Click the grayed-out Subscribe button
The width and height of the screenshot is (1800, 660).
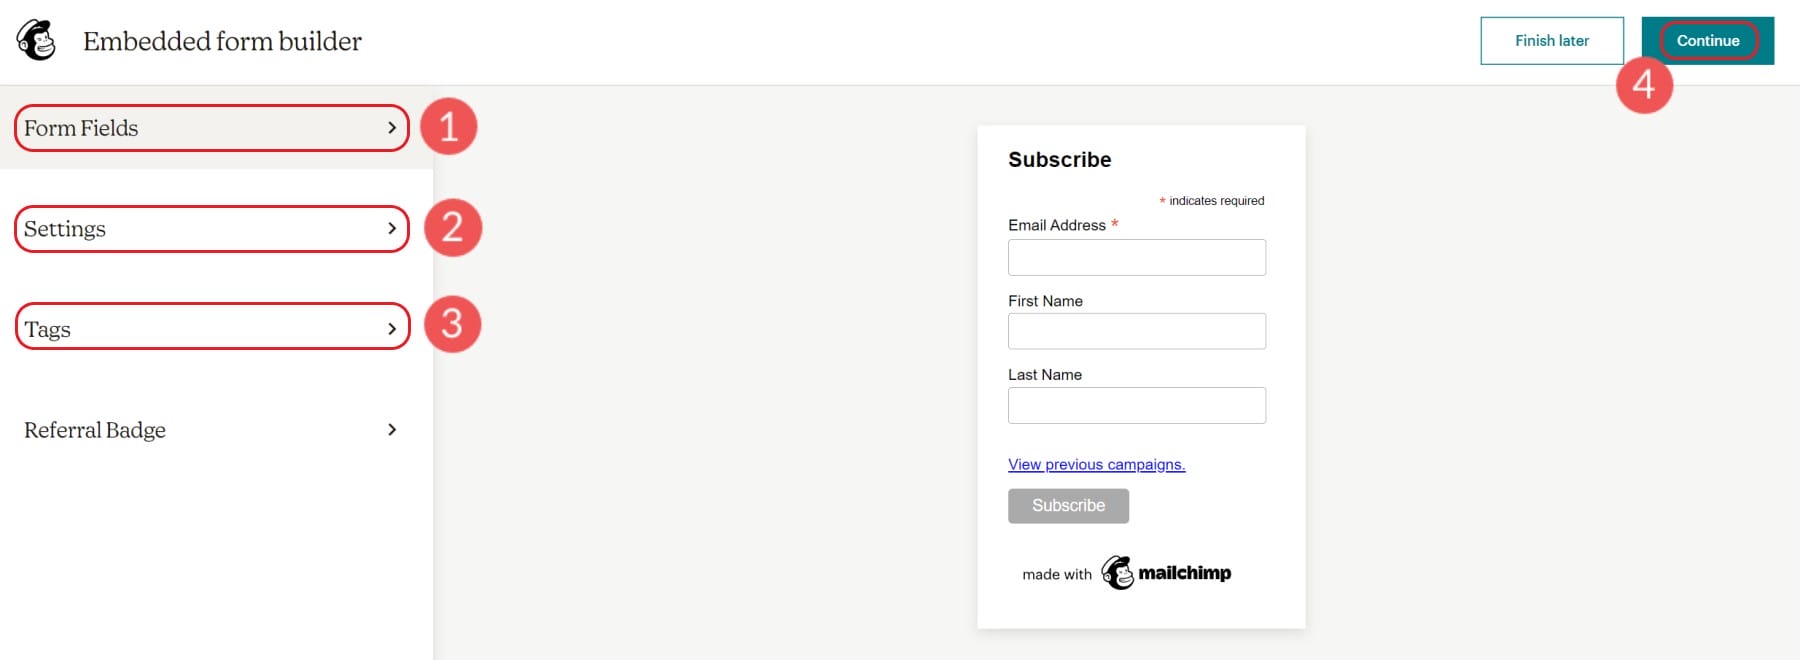coord(1067,505)
